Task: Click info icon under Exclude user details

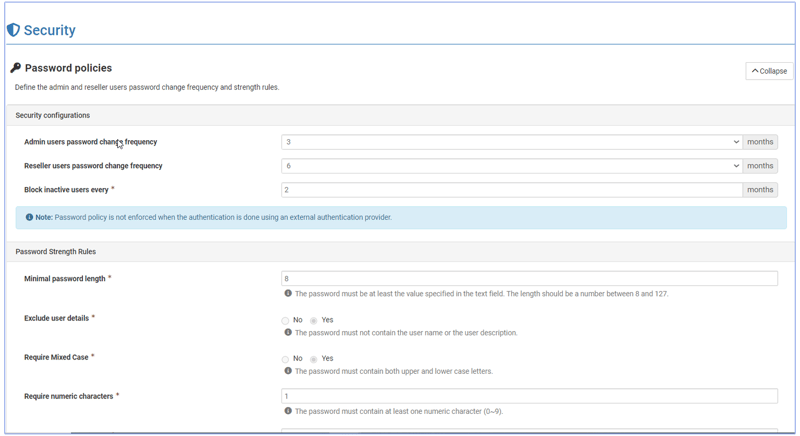Action: coord(288,333)
